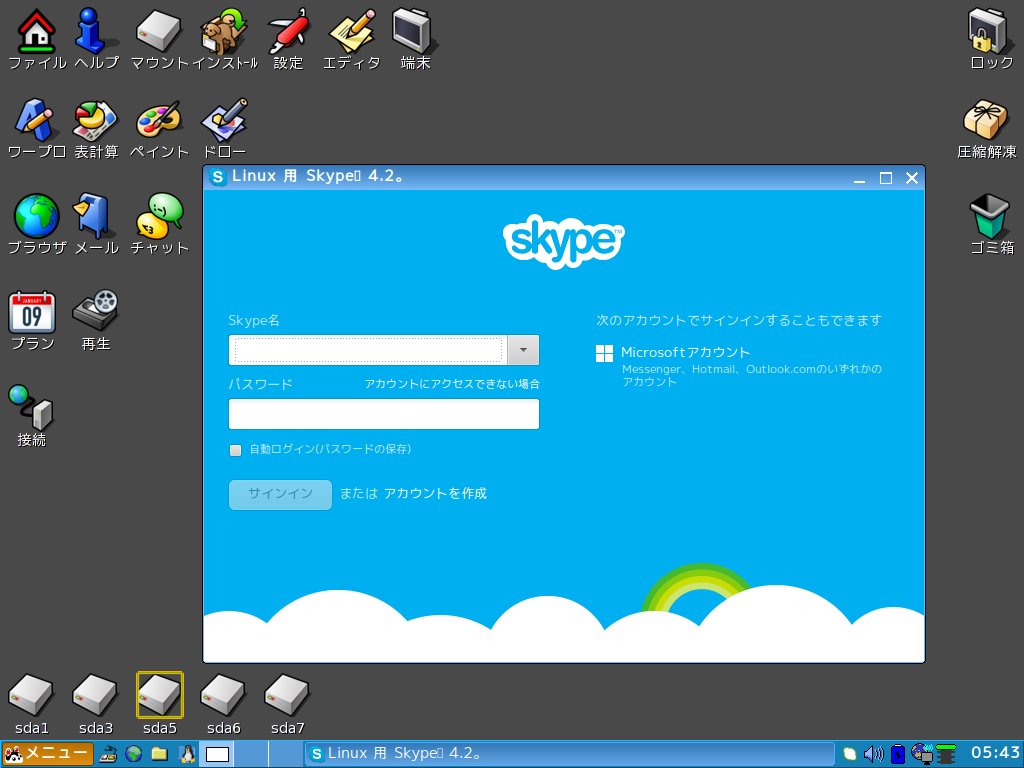This screenshot has width=1024, height=768.
Task: Click the Skype icon in title bar
Action: pyautogui.click(x=217, y=177)
